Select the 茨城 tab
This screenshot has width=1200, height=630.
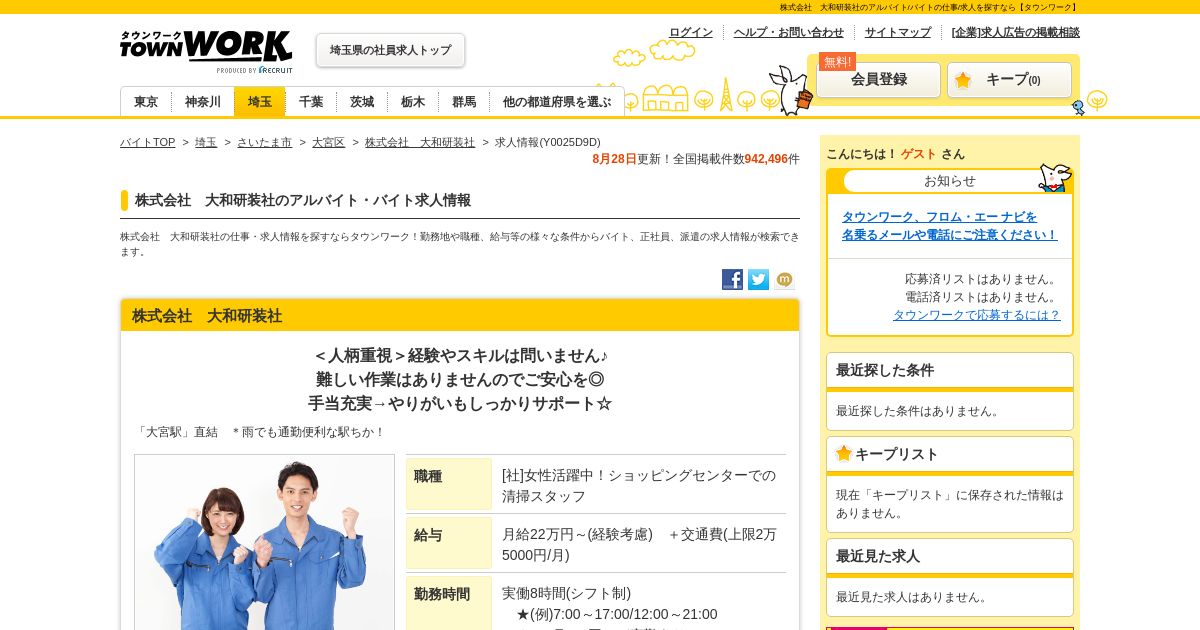pyautogui.click(x=362, y=102)
